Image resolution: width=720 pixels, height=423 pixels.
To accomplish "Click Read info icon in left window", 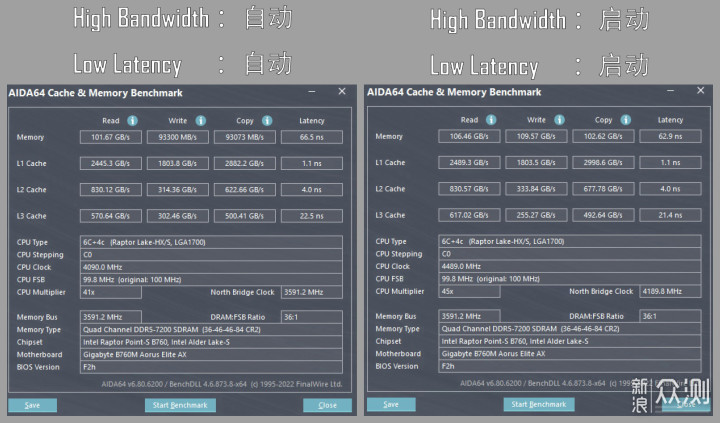I will (132, 121).
